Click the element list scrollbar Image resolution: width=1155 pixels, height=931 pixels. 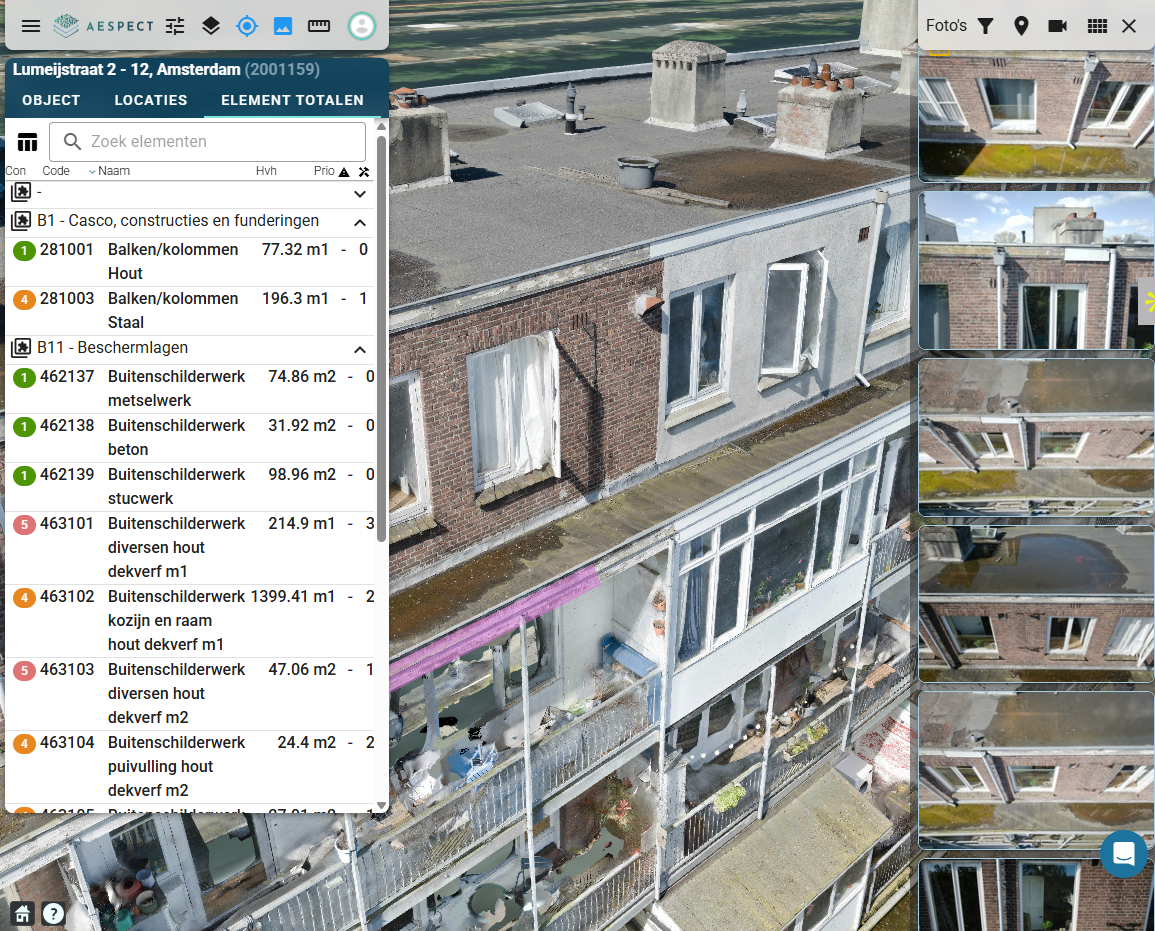click(x=382, y=339)
